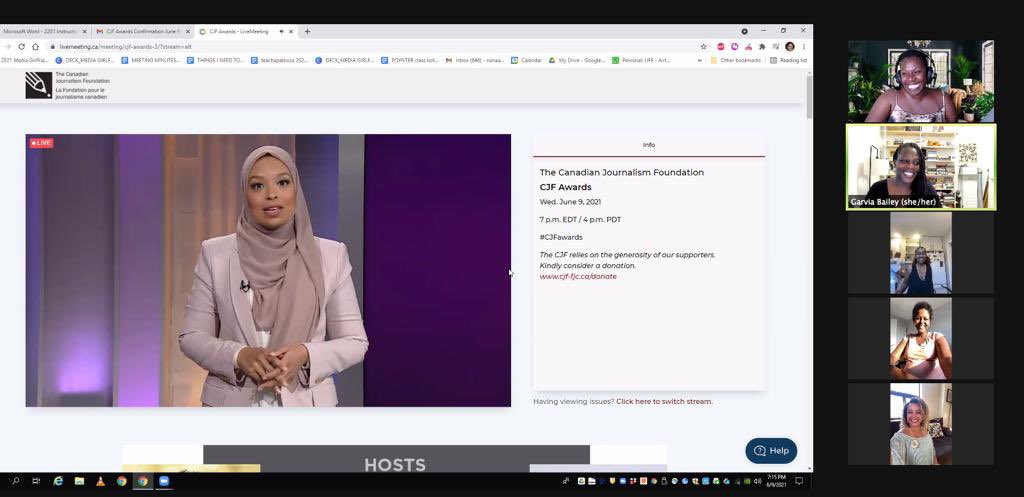Image resolution: width=1024 pixels, height=497 pixels.
Task: Select the third Zoom participant tile
Action: [921, 253]
